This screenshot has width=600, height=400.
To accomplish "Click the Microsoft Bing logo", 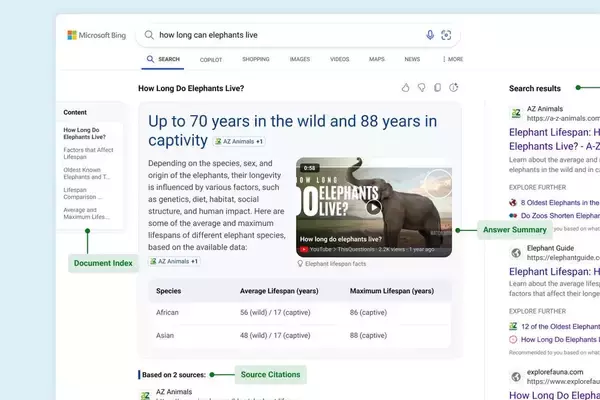I will [95, 35].
